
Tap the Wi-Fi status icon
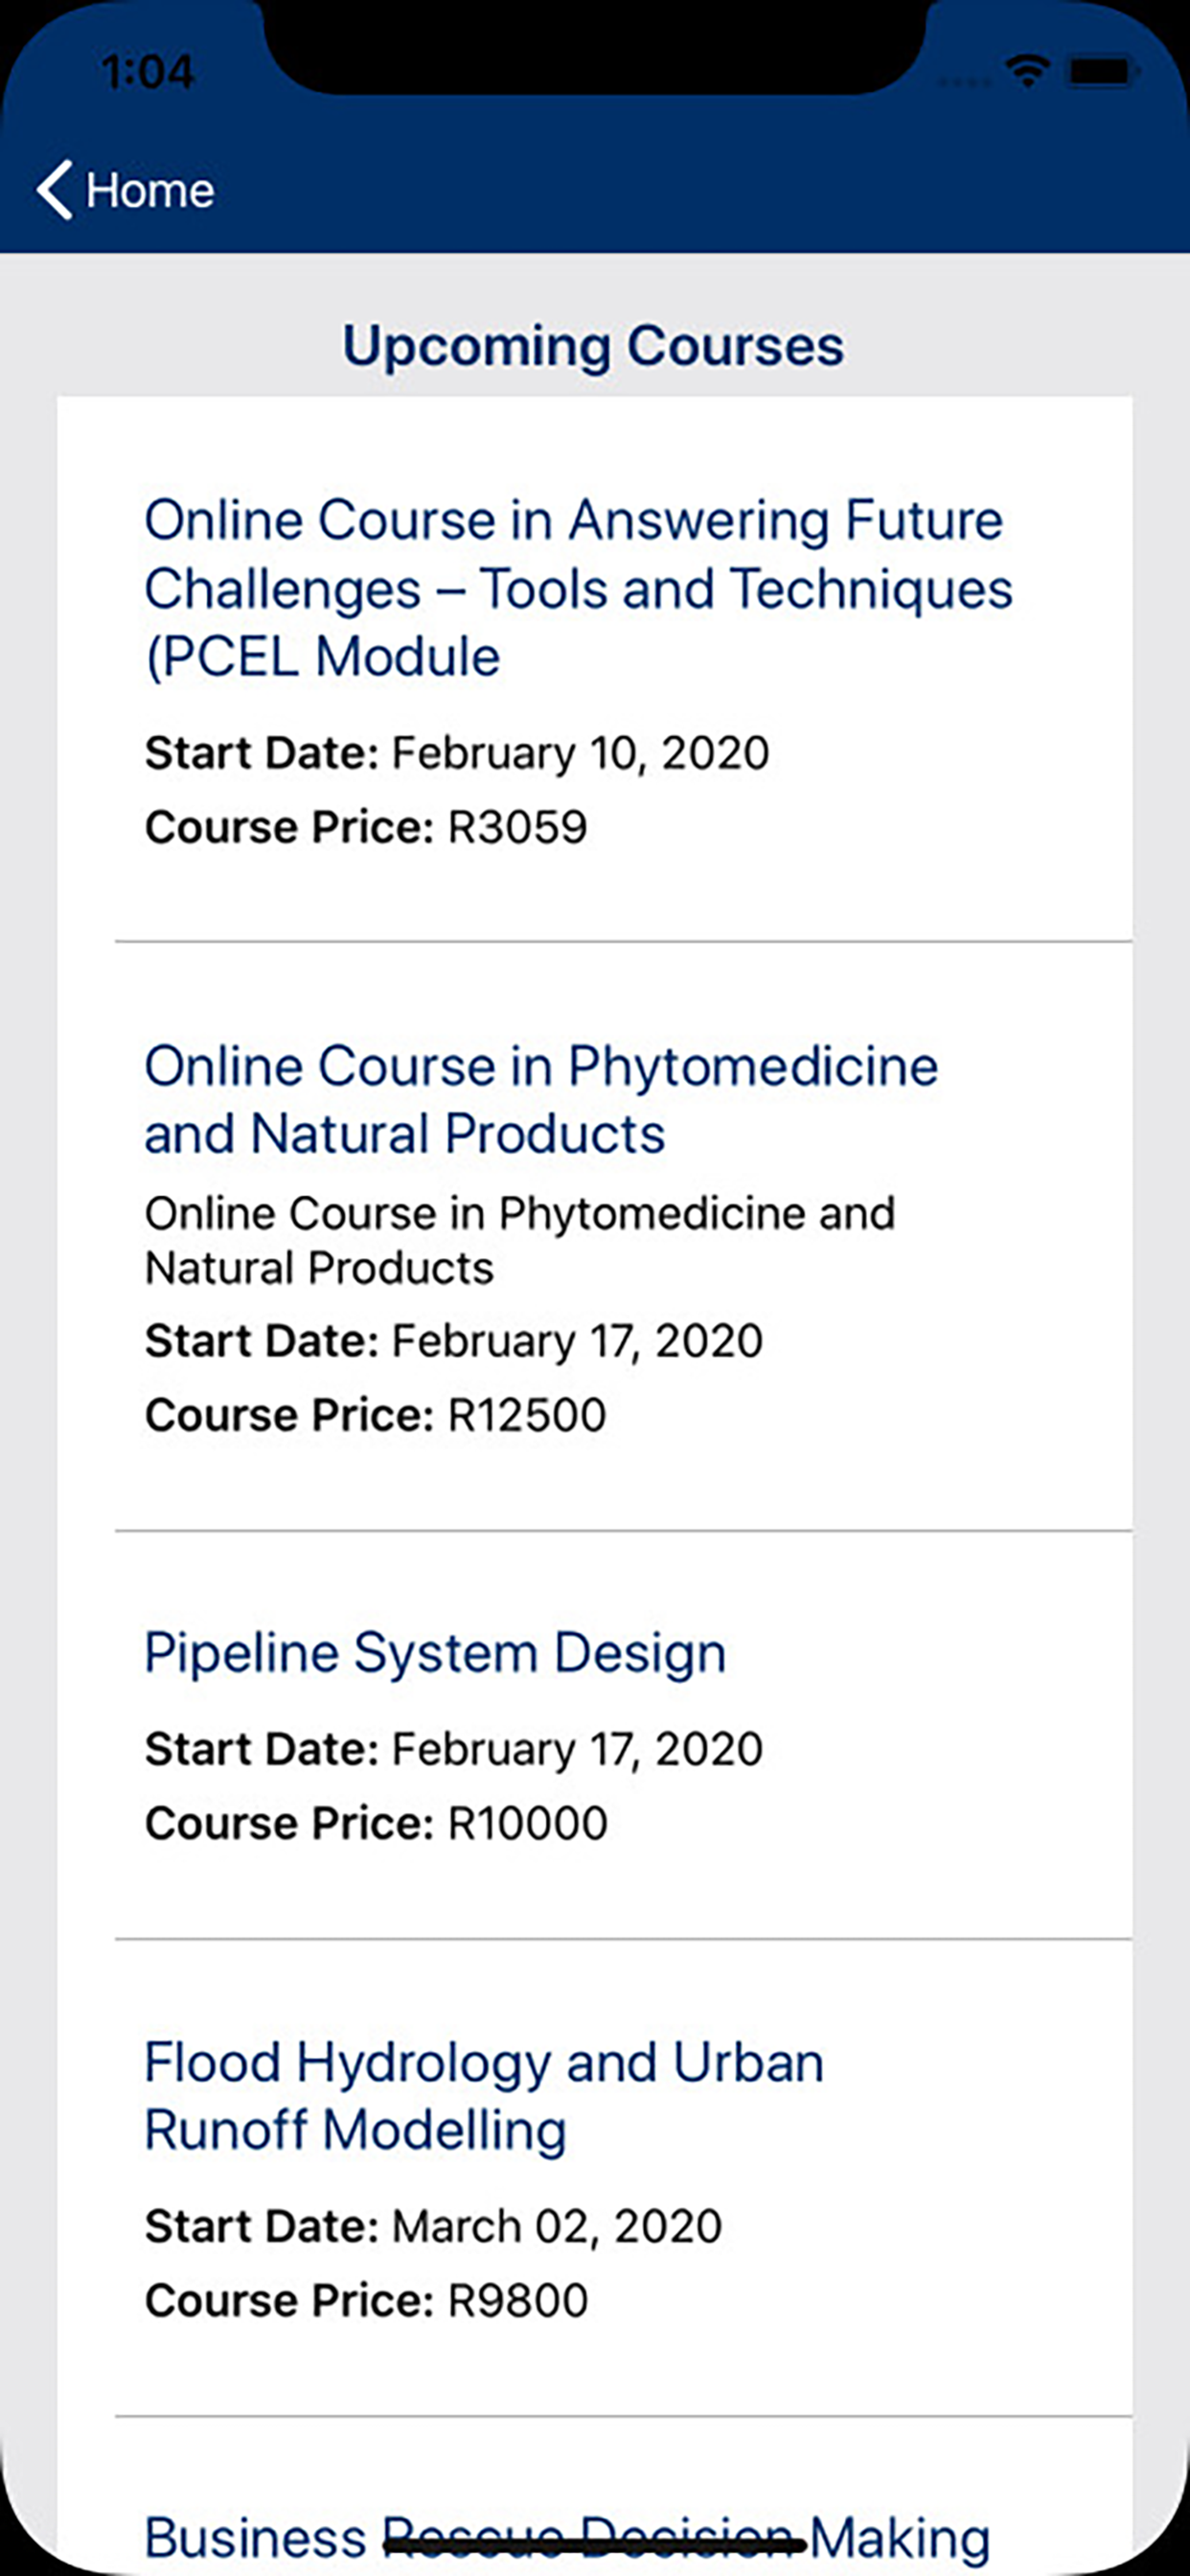click(1026, 71)
